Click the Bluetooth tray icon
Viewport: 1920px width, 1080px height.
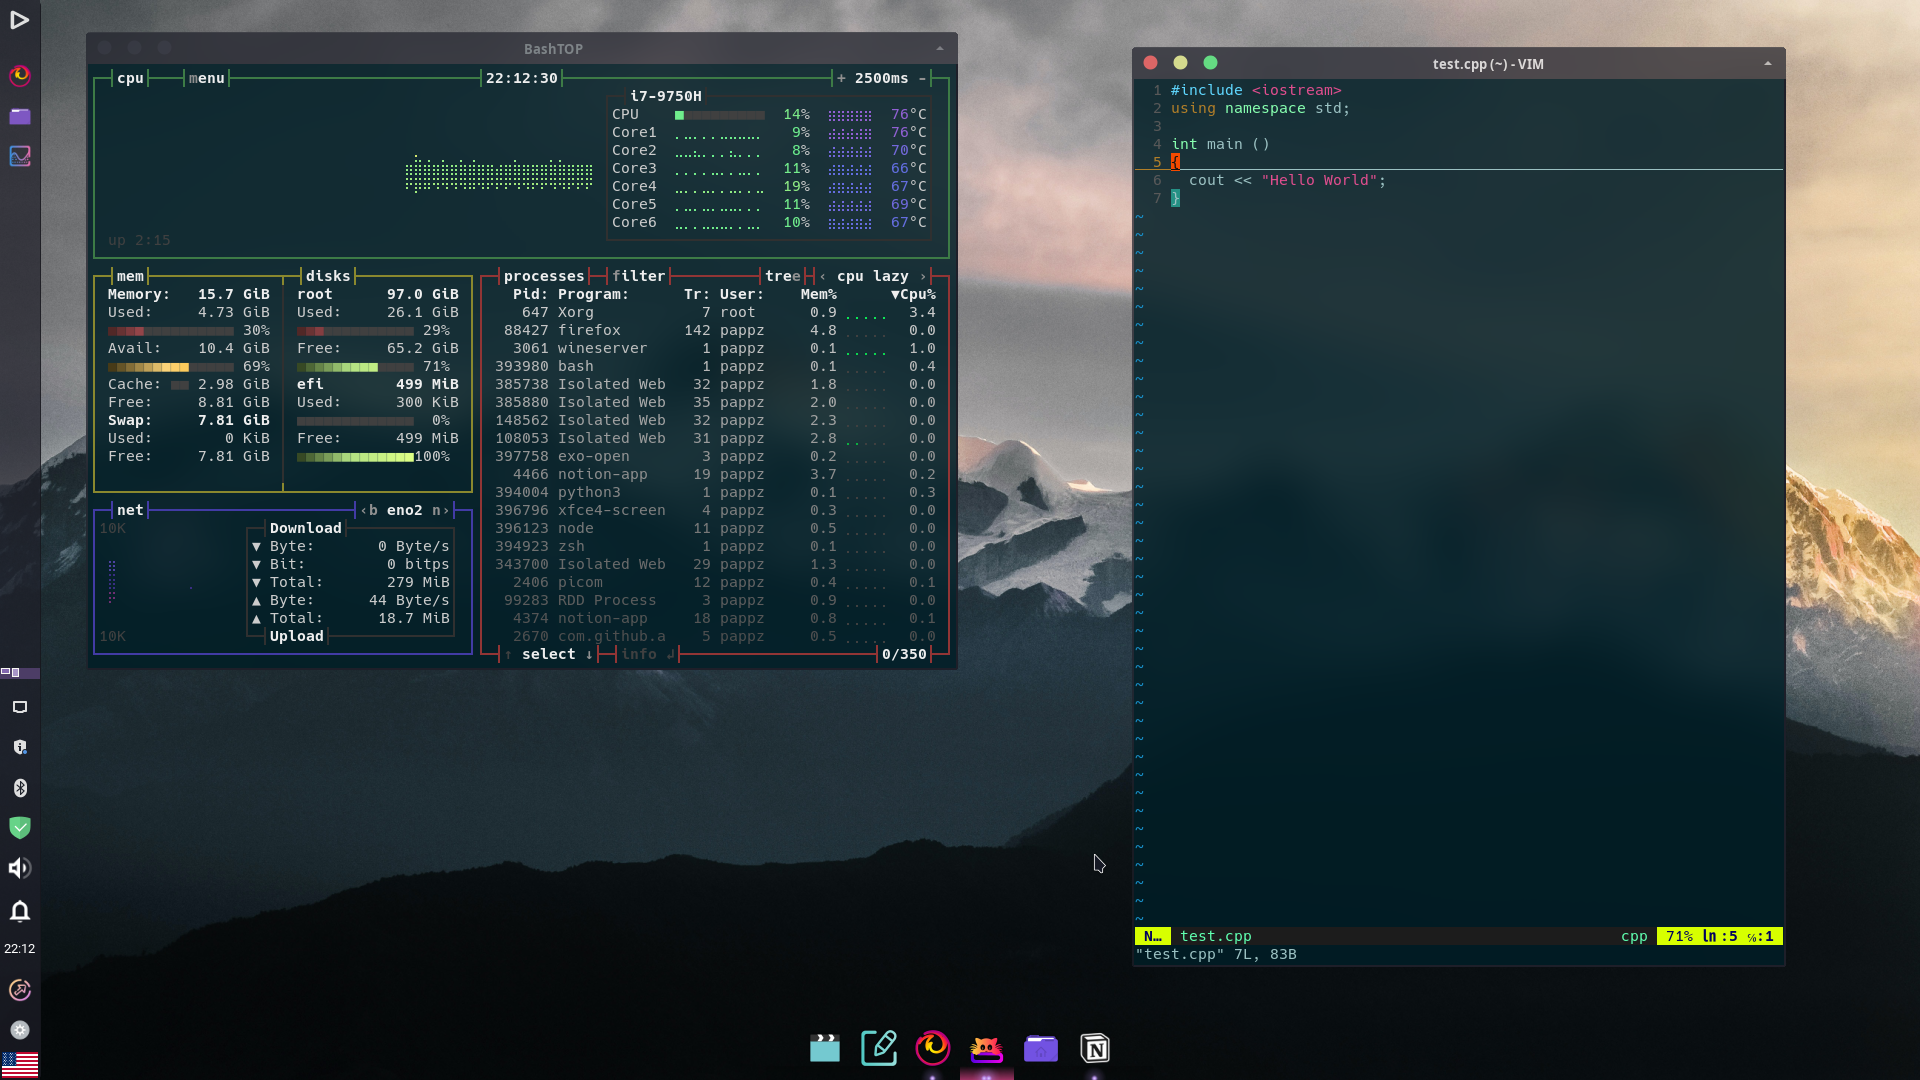tap(20, 788)
